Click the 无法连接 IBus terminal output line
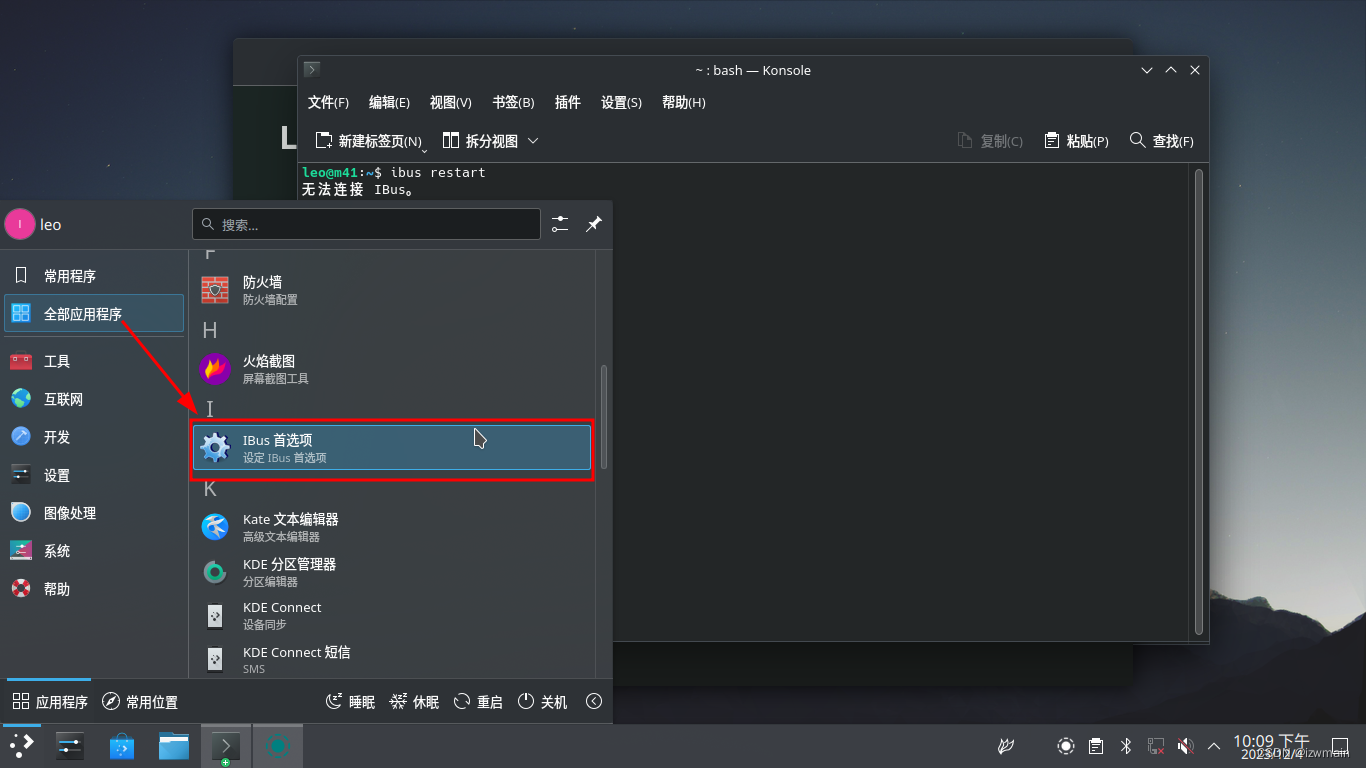This screenshot has height=768, width=1366. point(357,190)
